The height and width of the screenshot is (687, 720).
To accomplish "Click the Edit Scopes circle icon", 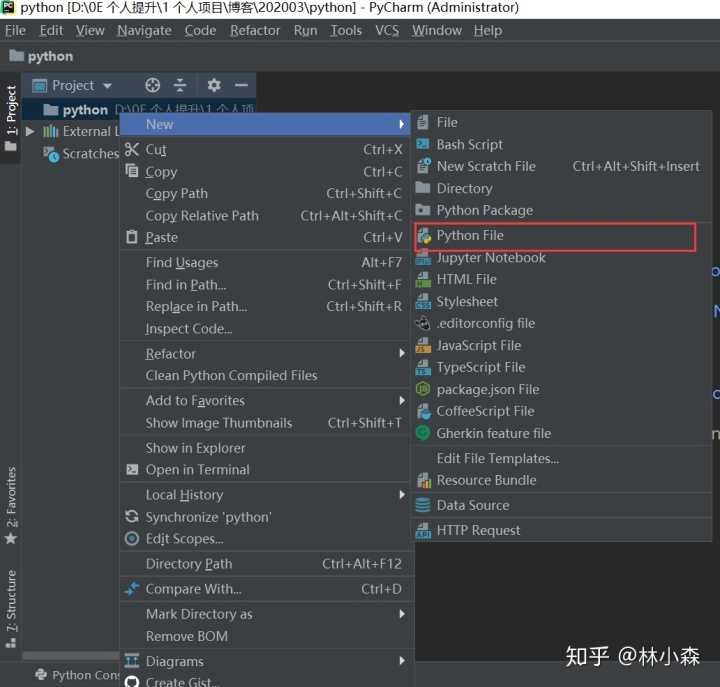I will coord(132,538).
